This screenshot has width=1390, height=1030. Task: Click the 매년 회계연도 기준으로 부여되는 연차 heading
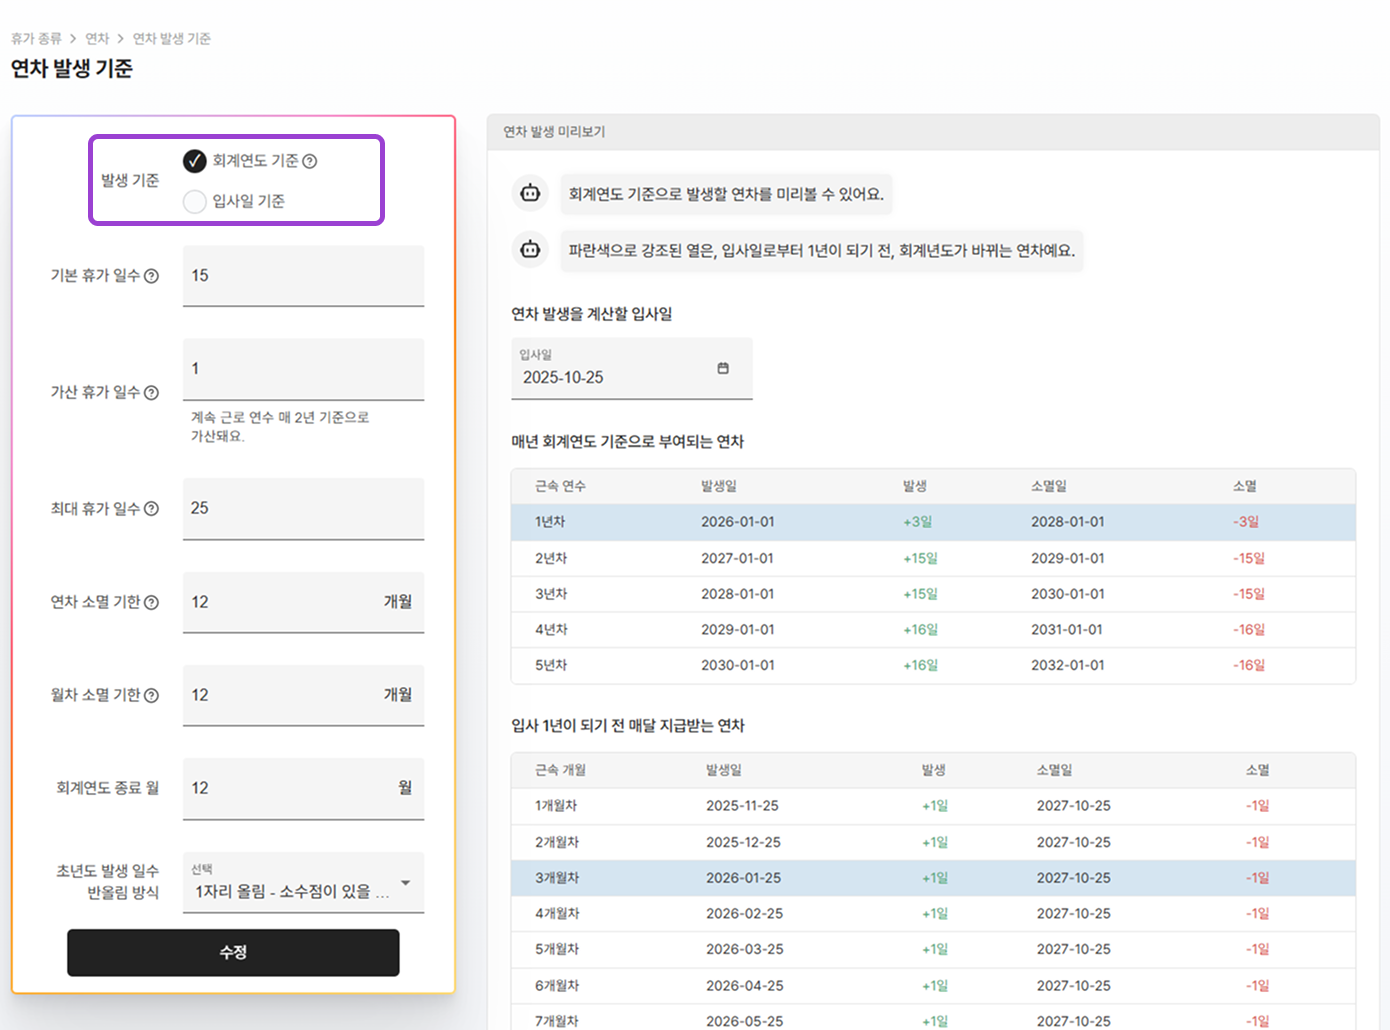pyautogui.click(x=627, y=442)
